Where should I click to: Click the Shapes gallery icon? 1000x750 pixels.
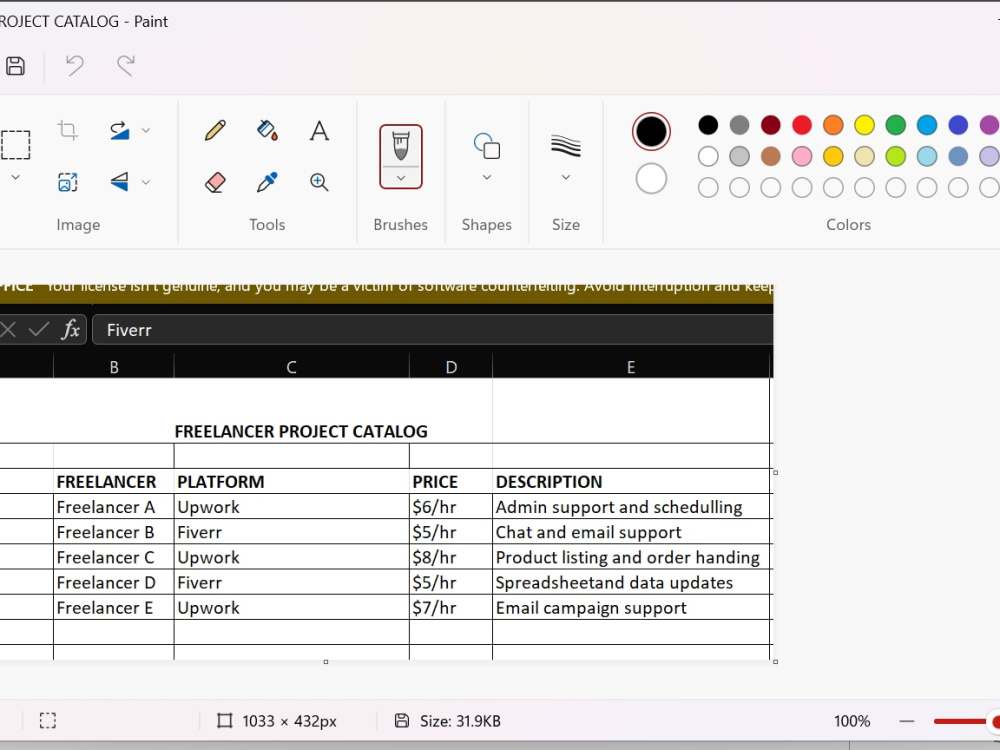[x=487, y=145]
